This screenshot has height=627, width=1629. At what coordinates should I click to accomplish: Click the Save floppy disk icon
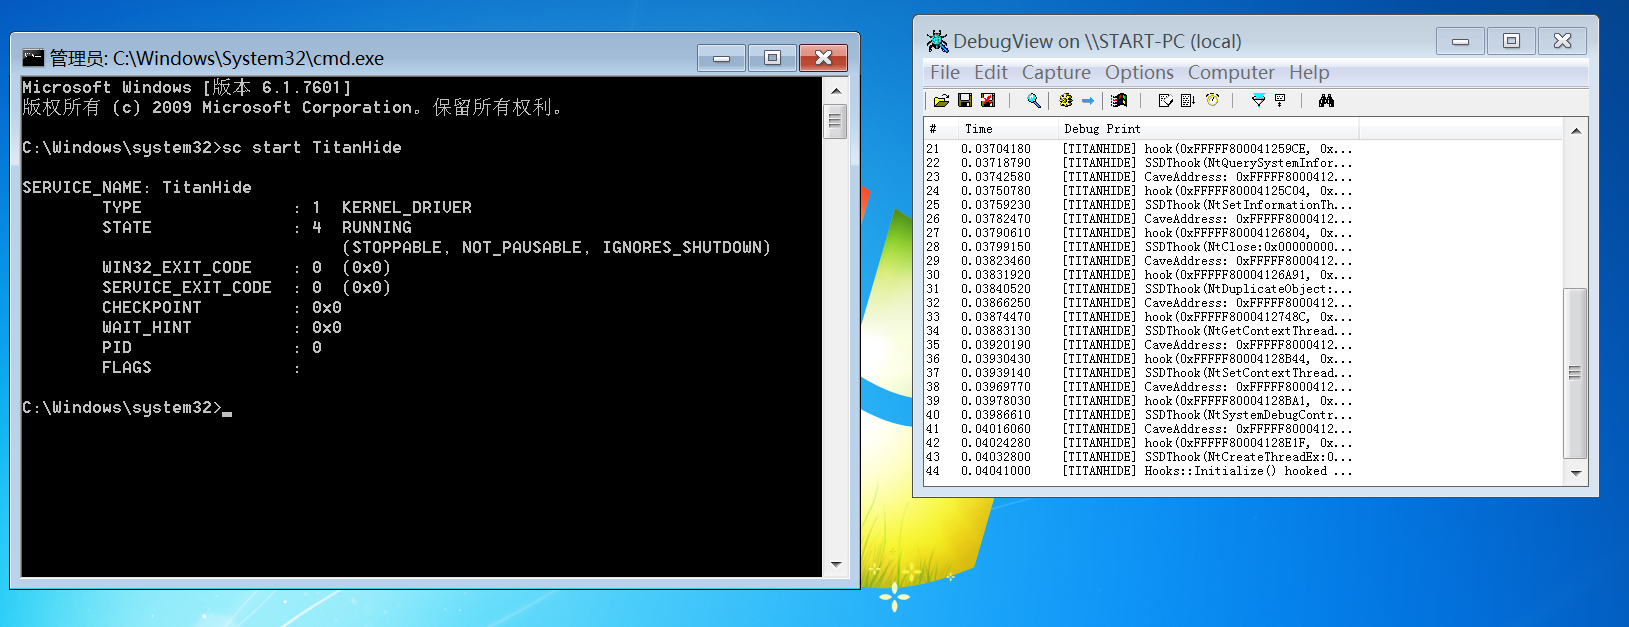[x=965, y=100]
